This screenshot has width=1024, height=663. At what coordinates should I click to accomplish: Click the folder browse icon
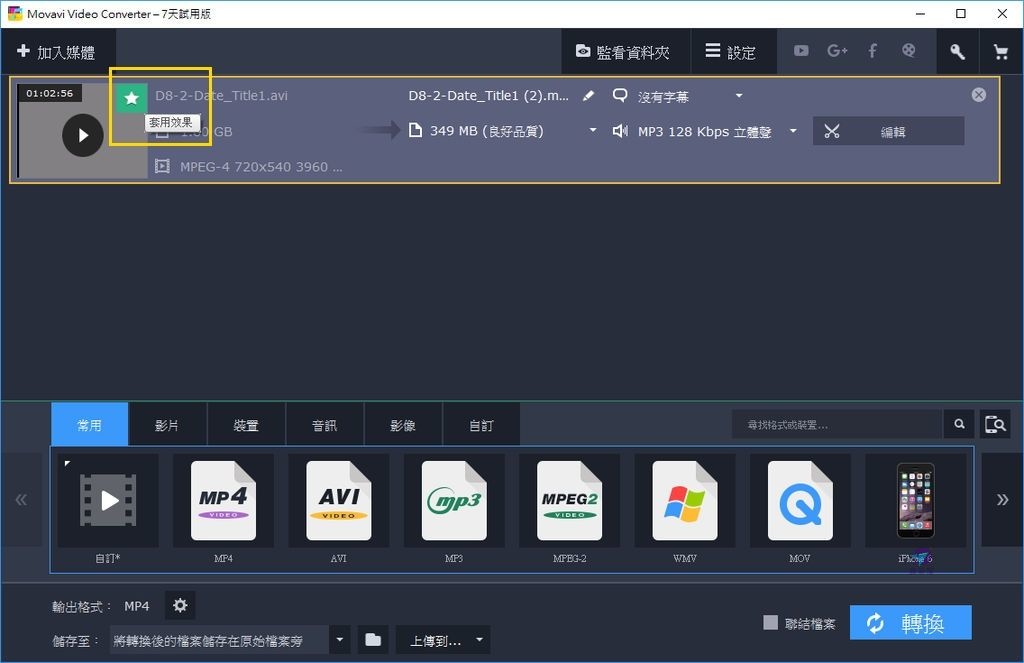tap(373, 639)
